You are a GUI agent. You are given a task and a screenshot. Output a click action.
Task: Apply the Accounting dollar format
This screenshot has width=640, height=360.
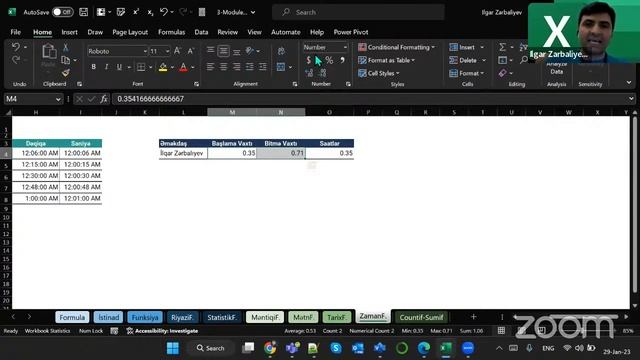click(309, 60)
